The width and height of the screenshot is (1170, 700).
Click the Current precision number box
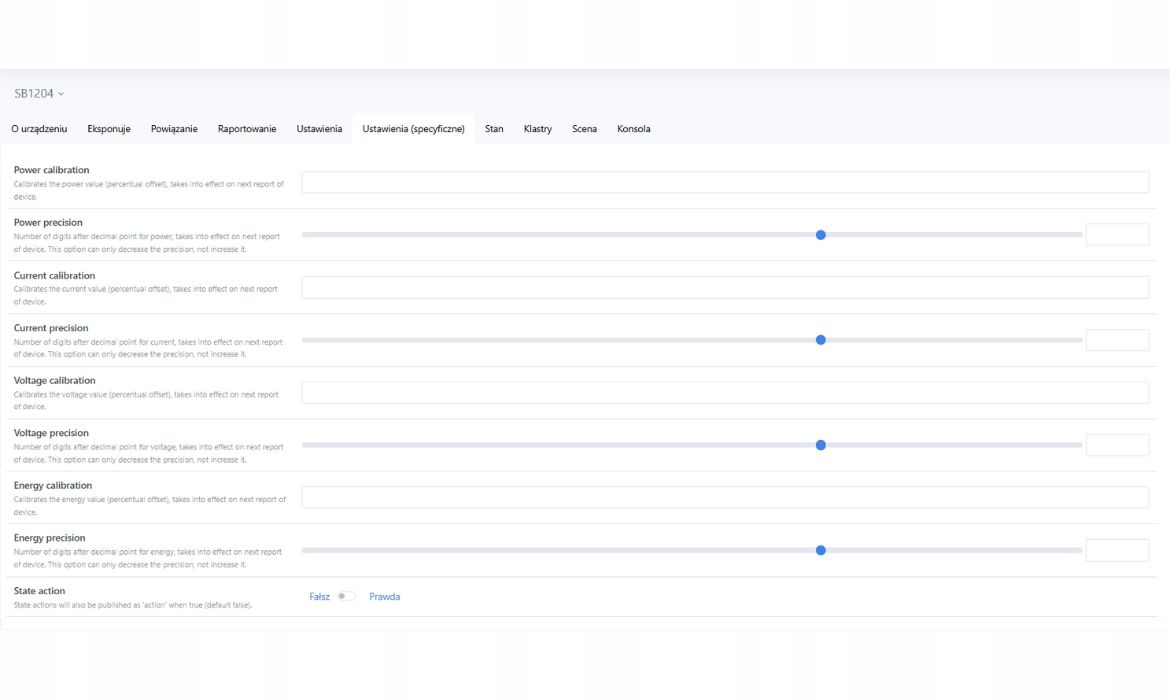point(1117,340)
